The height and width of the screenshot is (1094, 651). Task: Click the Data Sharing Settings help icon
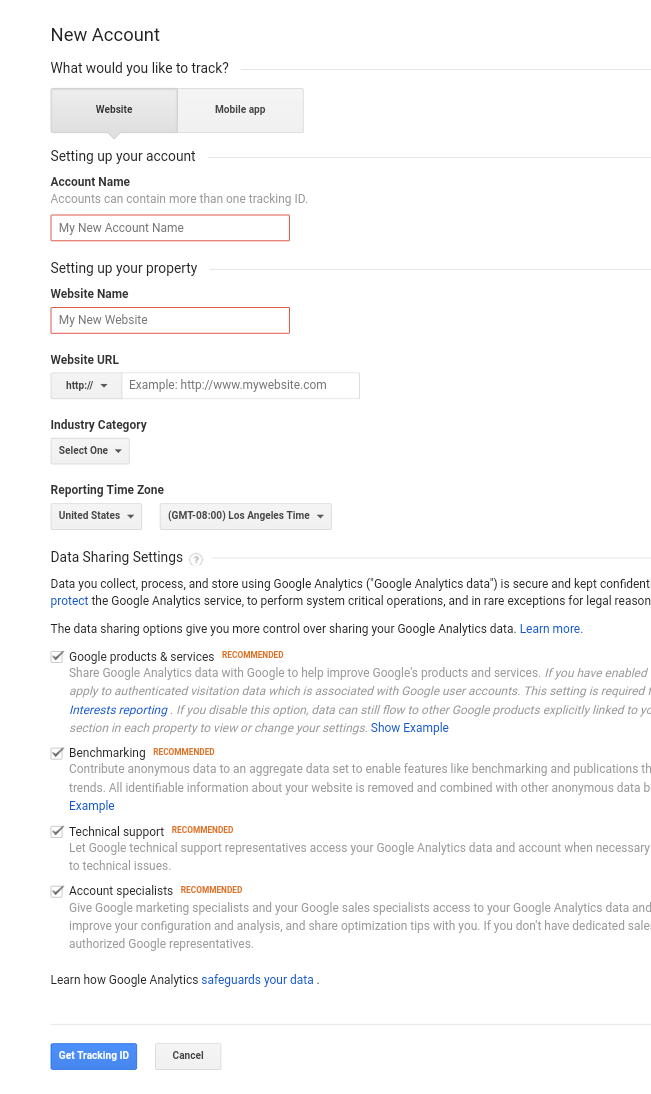[x=196, y=559]
